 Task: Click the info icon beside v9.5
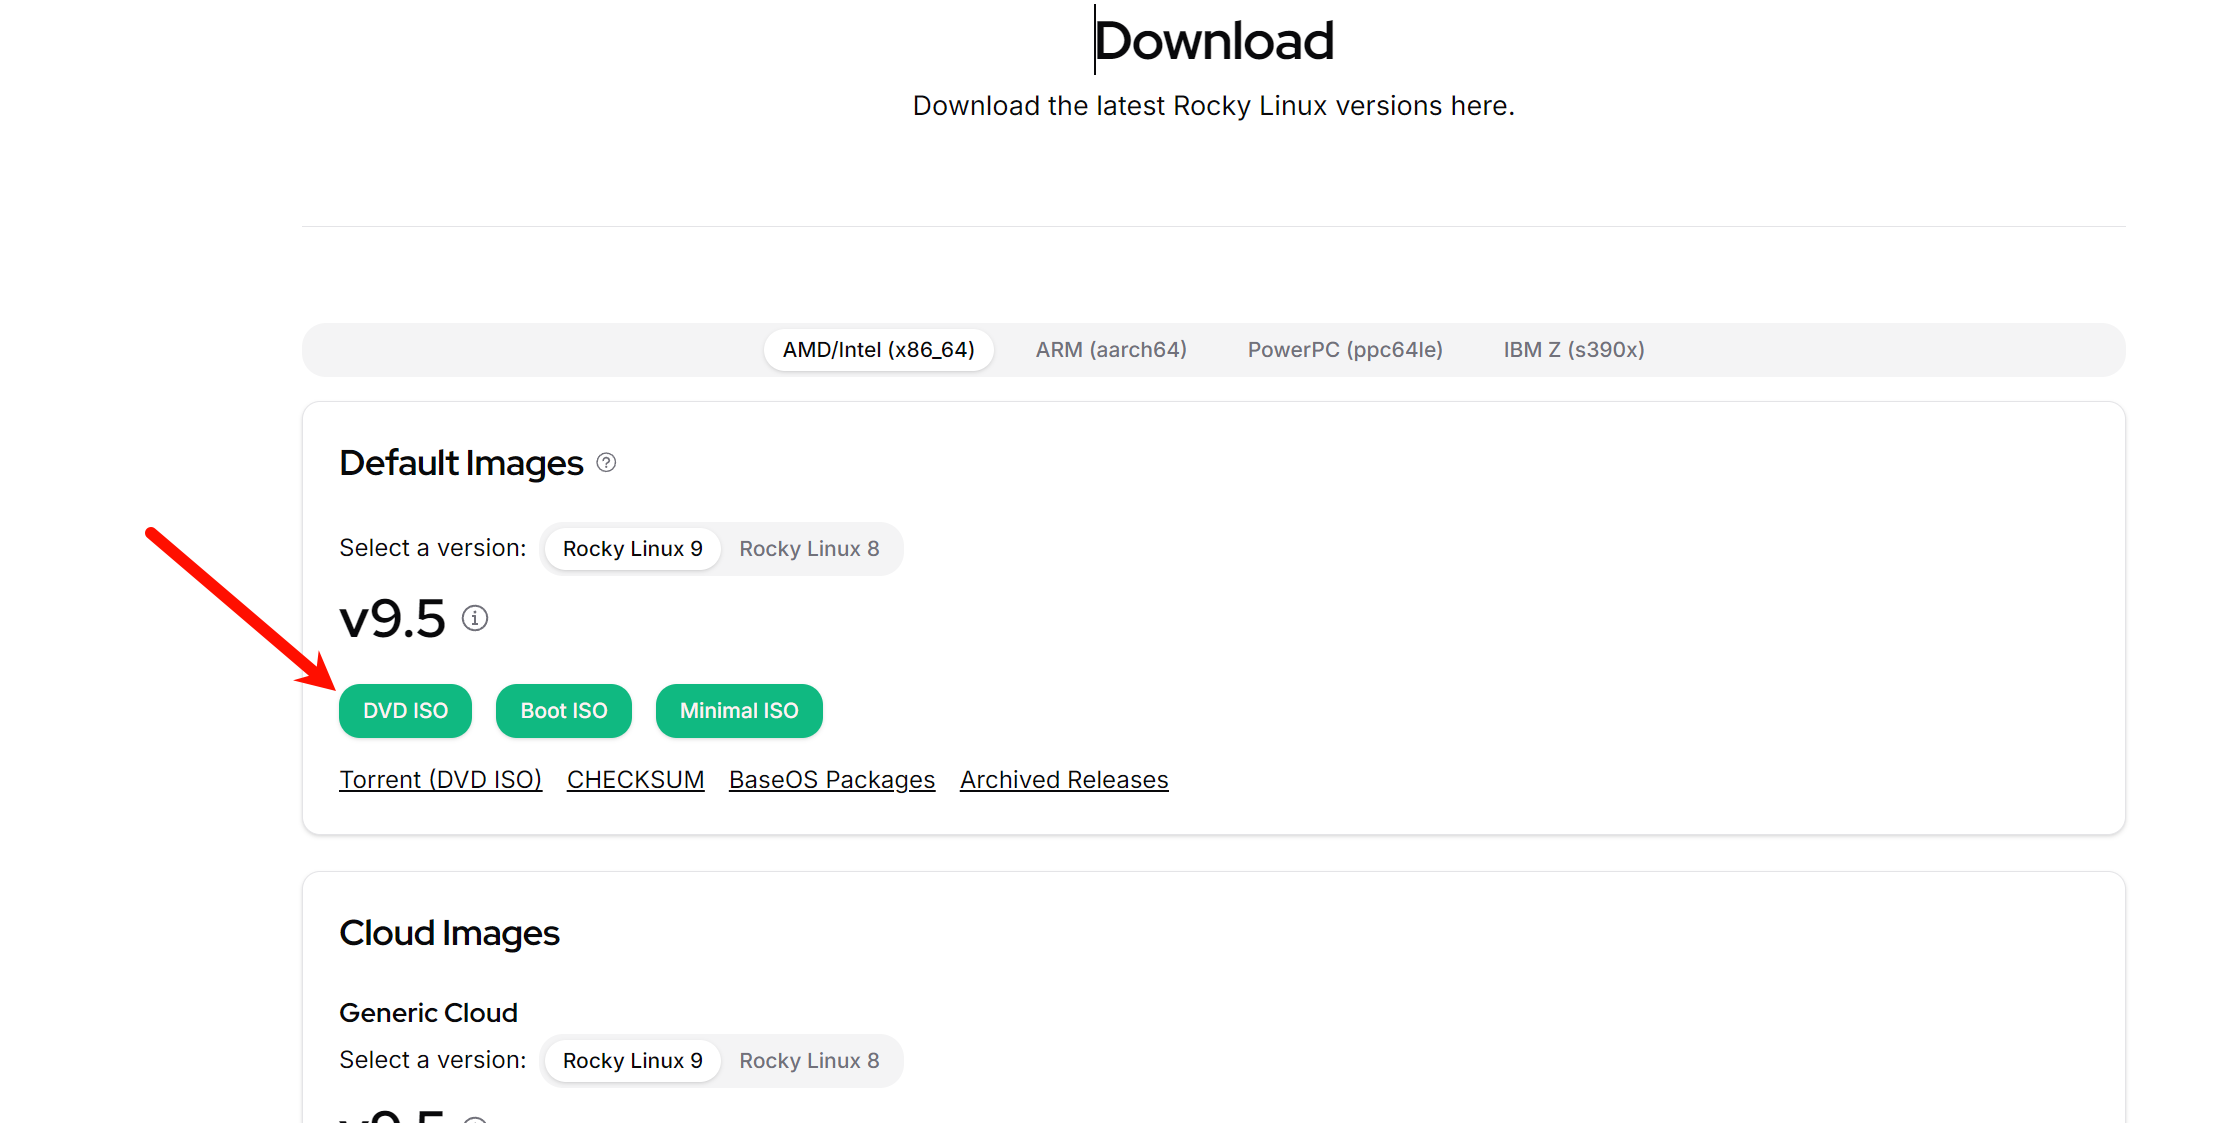tap(475, 618)
